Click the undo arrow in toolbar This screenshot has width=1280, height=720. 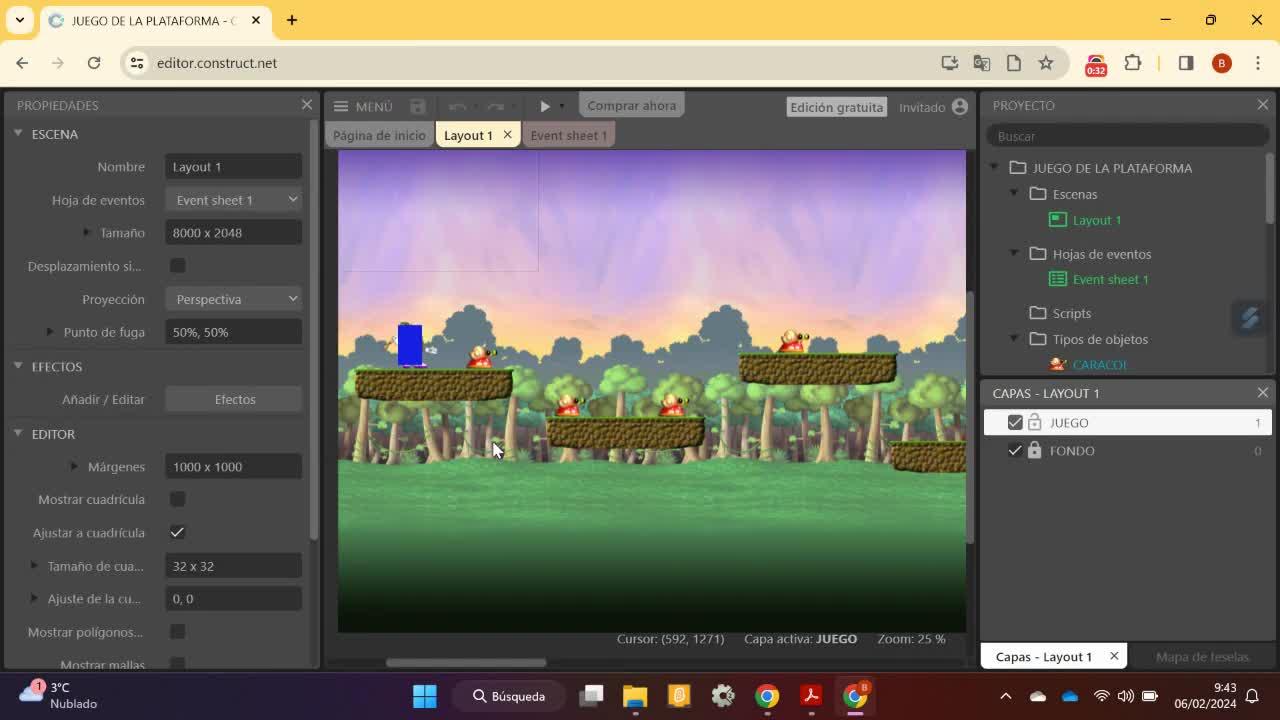click(457, 106)
